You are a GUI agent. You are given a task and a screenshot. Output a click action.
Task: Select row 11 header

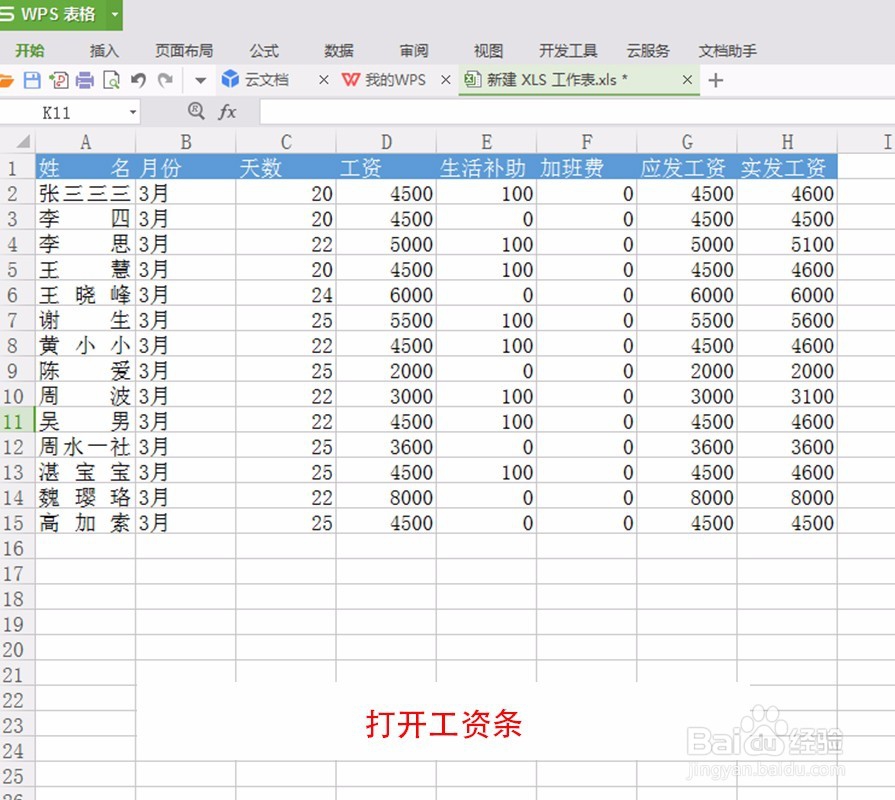coord(13,421)
